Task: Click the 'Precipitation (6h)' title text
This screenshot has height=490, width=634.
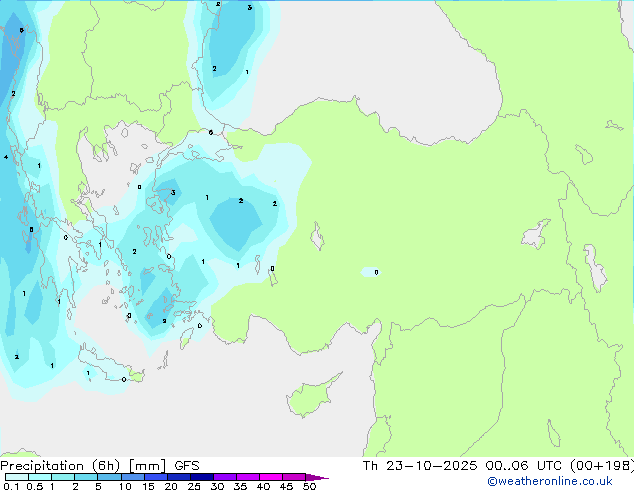Action: [x=60, y=466]
